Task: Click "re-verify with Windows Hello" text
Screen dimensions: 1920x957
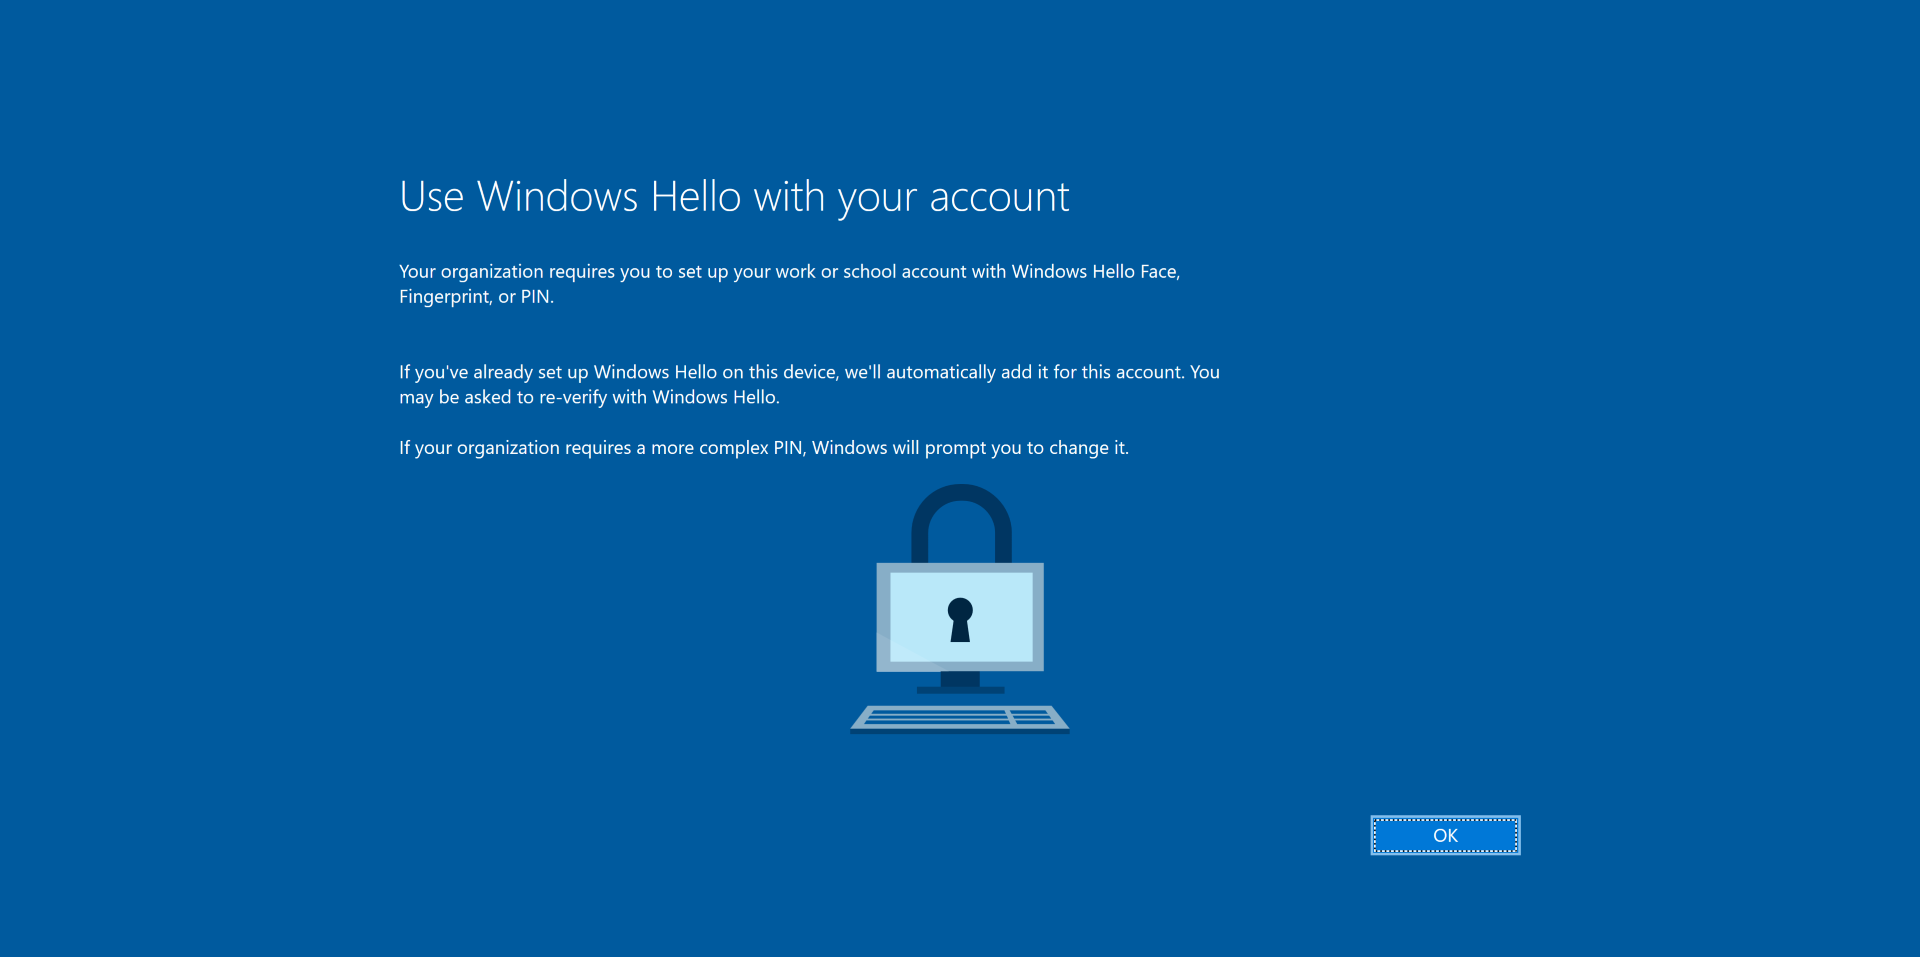Action: pyautogui.click(x=658, y=397)
